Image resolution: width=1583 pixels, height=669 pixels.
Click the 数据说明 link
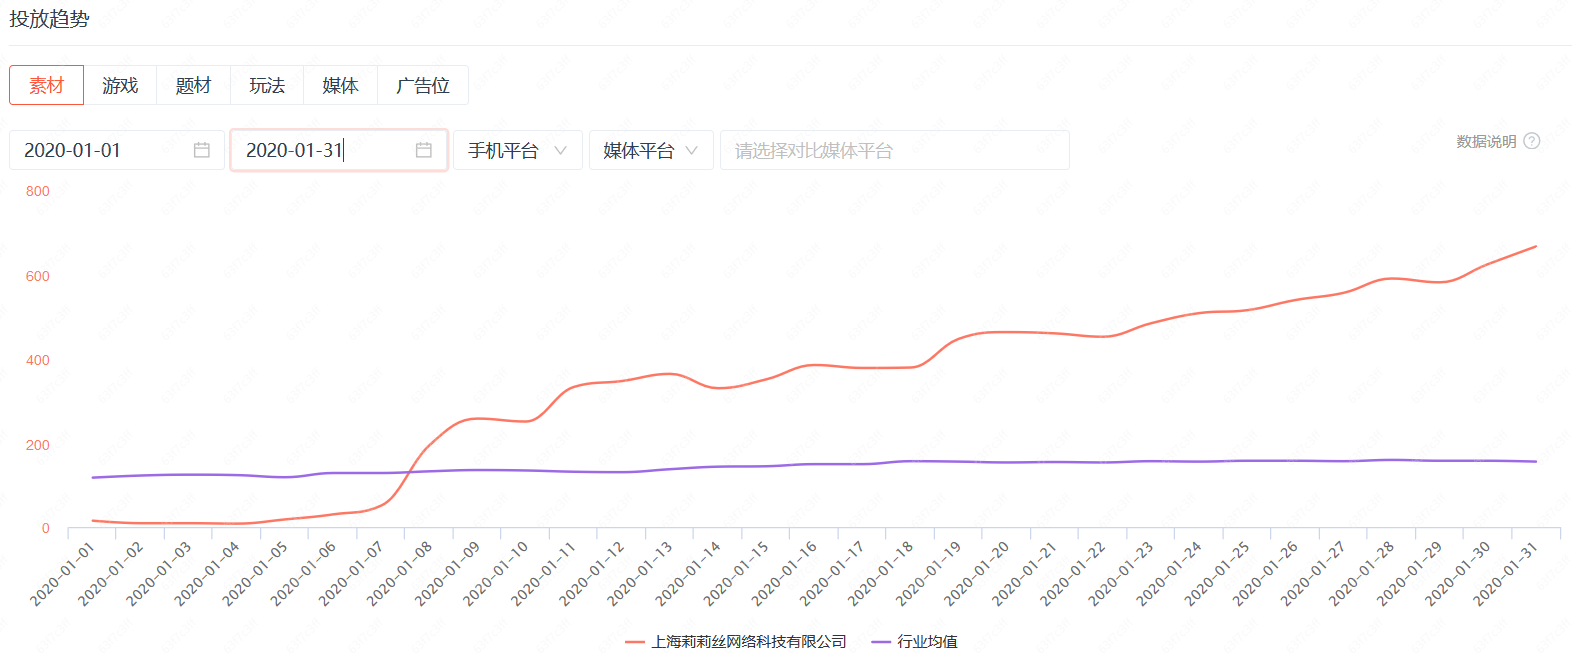1486,141
